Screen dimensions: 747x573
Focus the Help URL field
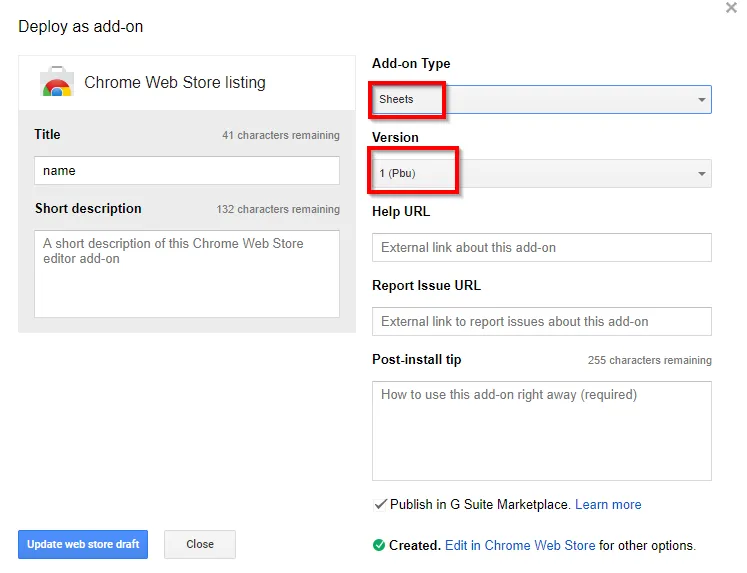tap(541, 248)
